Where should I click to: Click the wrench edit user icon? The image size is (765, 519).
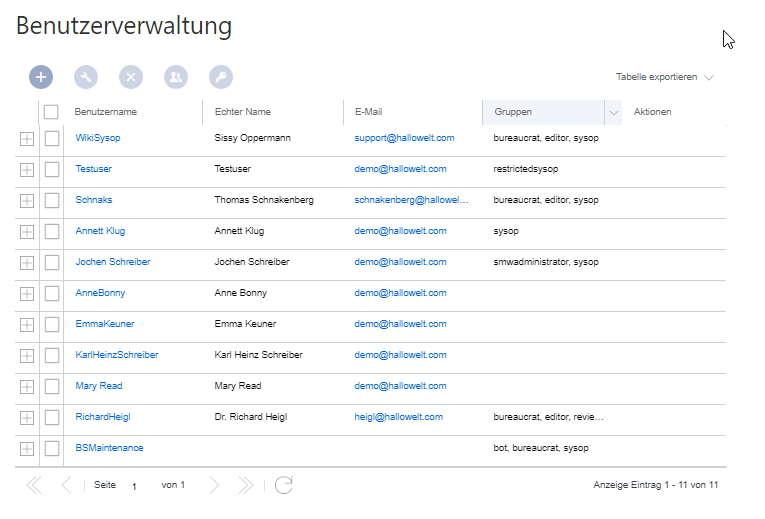pyautogui.click(x=86, y=77)
